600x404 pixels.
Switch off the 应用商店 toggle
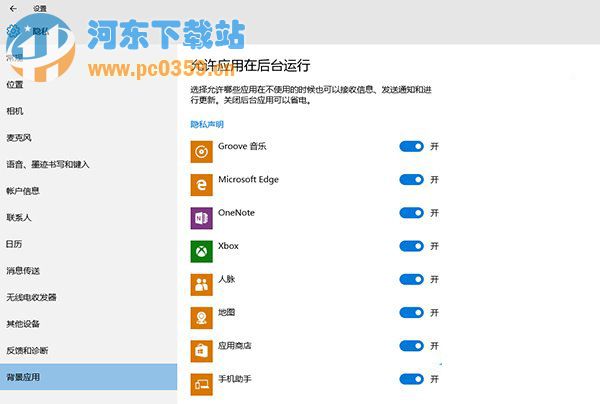coord(411,346)
